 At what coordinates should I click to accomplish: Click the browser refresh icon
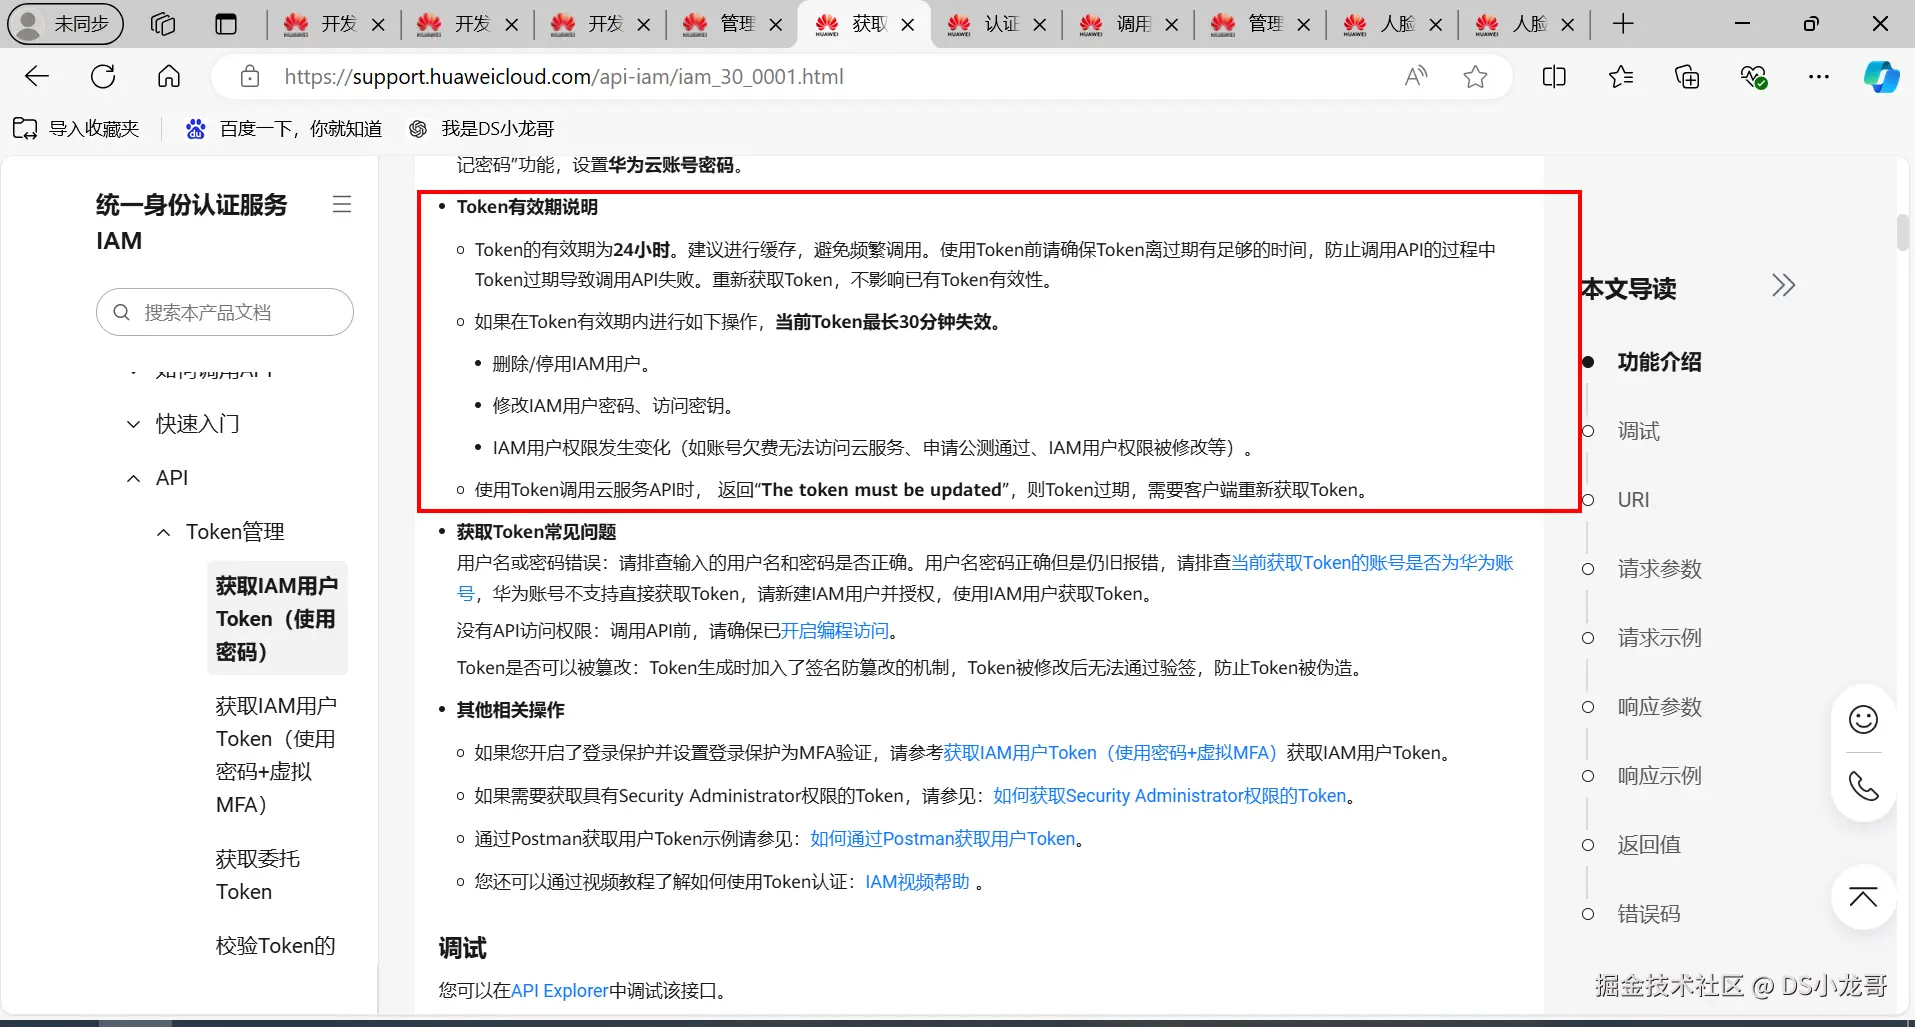coord(103,77)
